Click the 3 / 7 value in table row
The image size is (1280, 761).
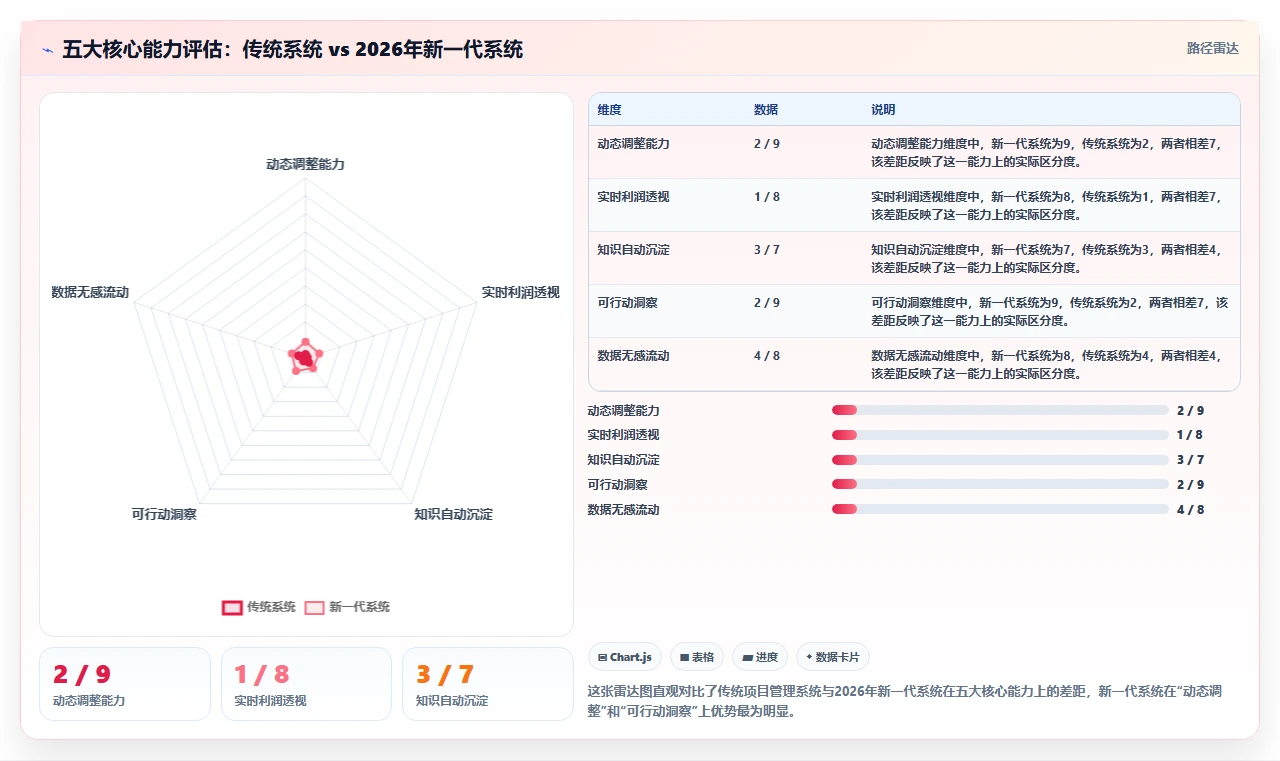pyautogui.click(x=767, y=250)
